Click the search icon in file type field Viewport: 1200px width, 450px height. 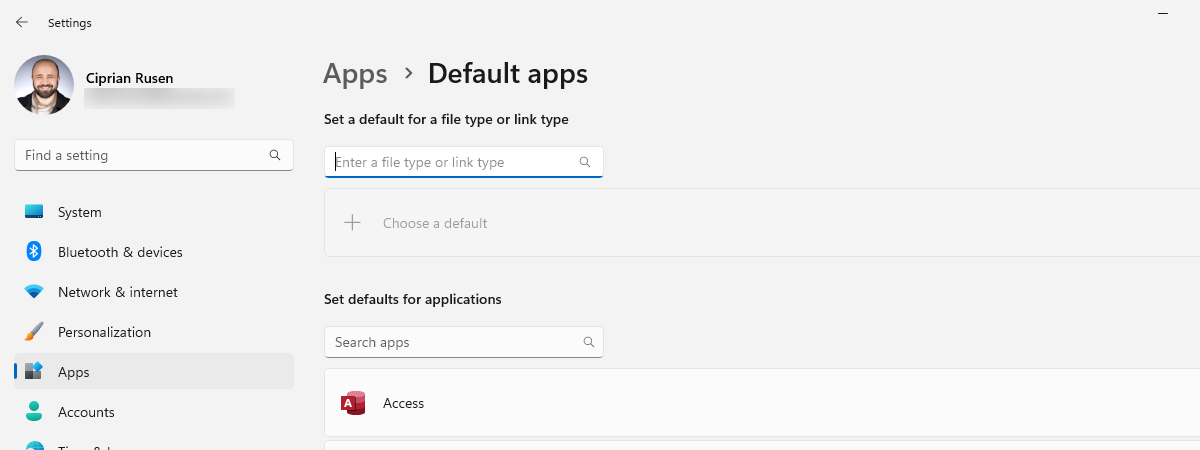(x=586, y=162)
